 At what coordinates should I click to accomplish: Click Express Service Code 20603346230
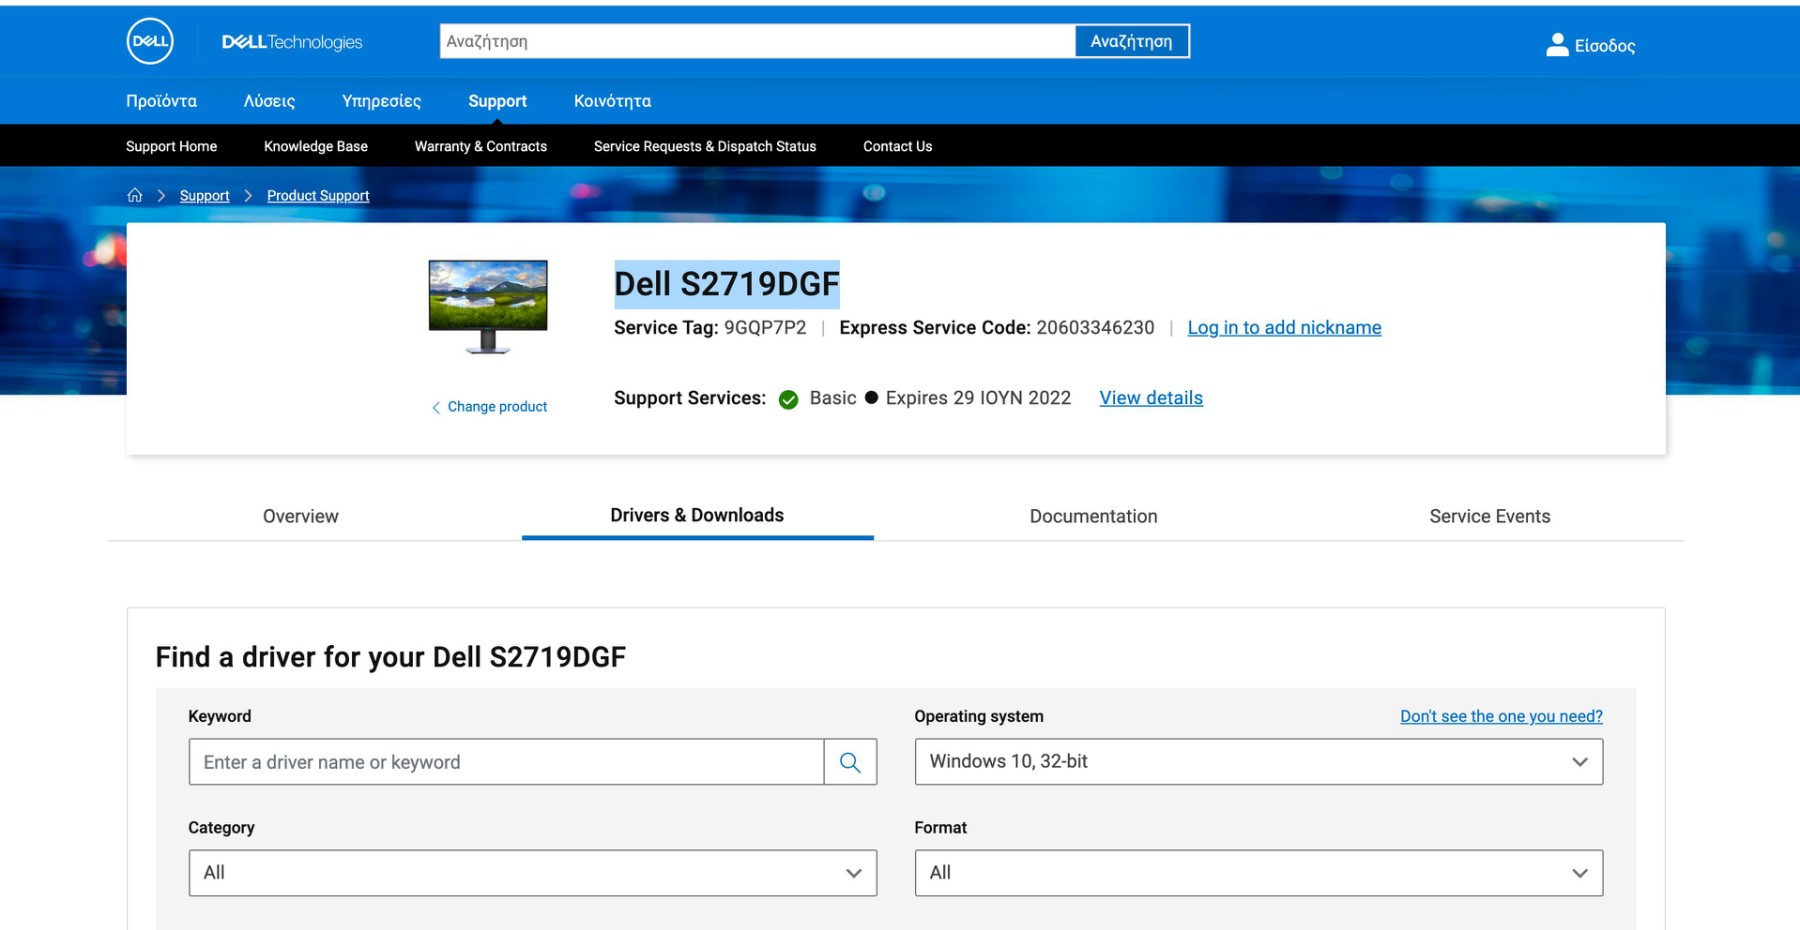pos(996,328)
